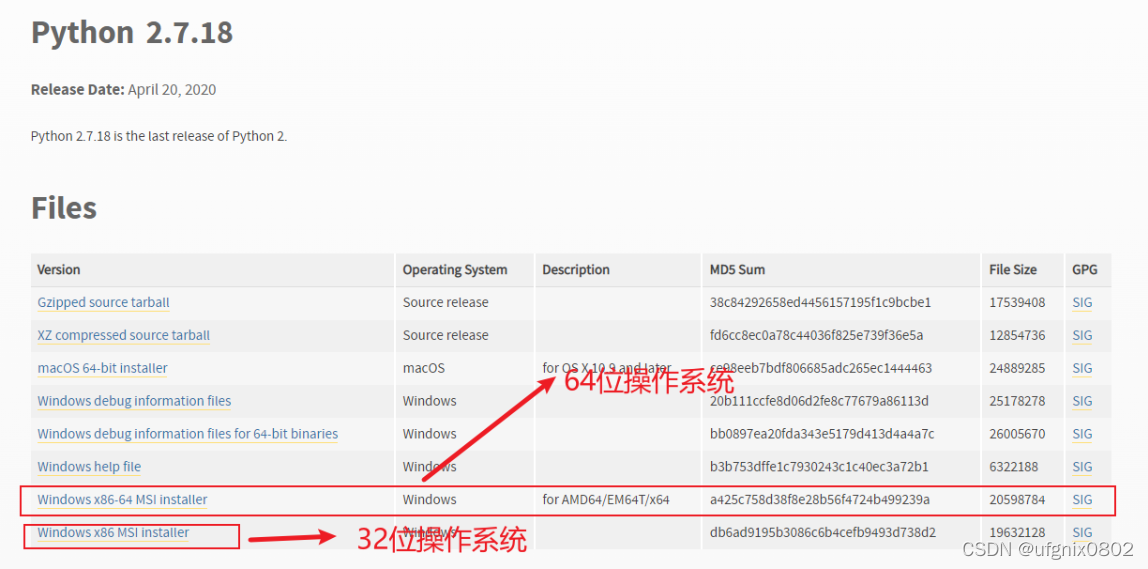The image size is (1148, 569).
Task: Open SIG link for XZ compressed tarball
Action: coord(1082,335)
